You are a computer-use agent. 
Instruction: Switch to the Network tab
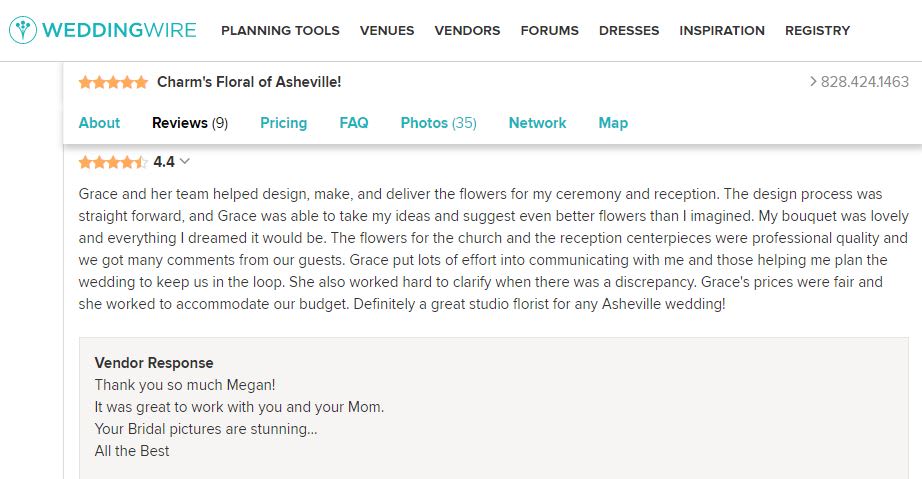(x=537, y=123)
